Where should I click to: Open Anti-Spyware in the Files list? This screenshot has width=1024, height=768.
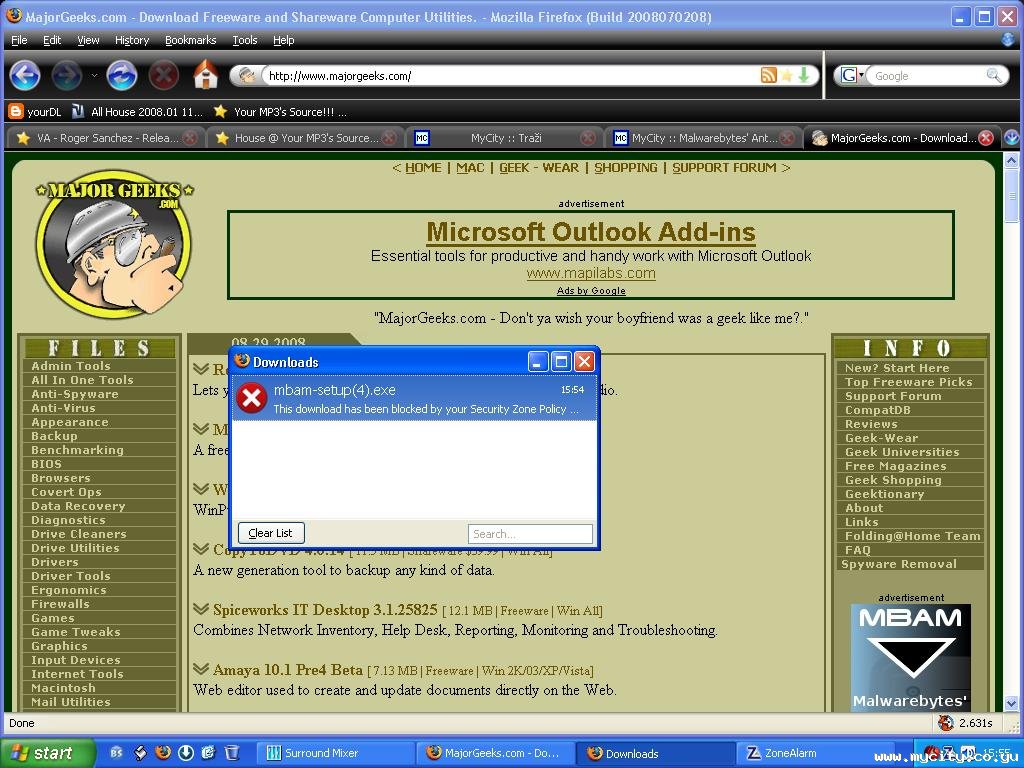coord(74,394)
